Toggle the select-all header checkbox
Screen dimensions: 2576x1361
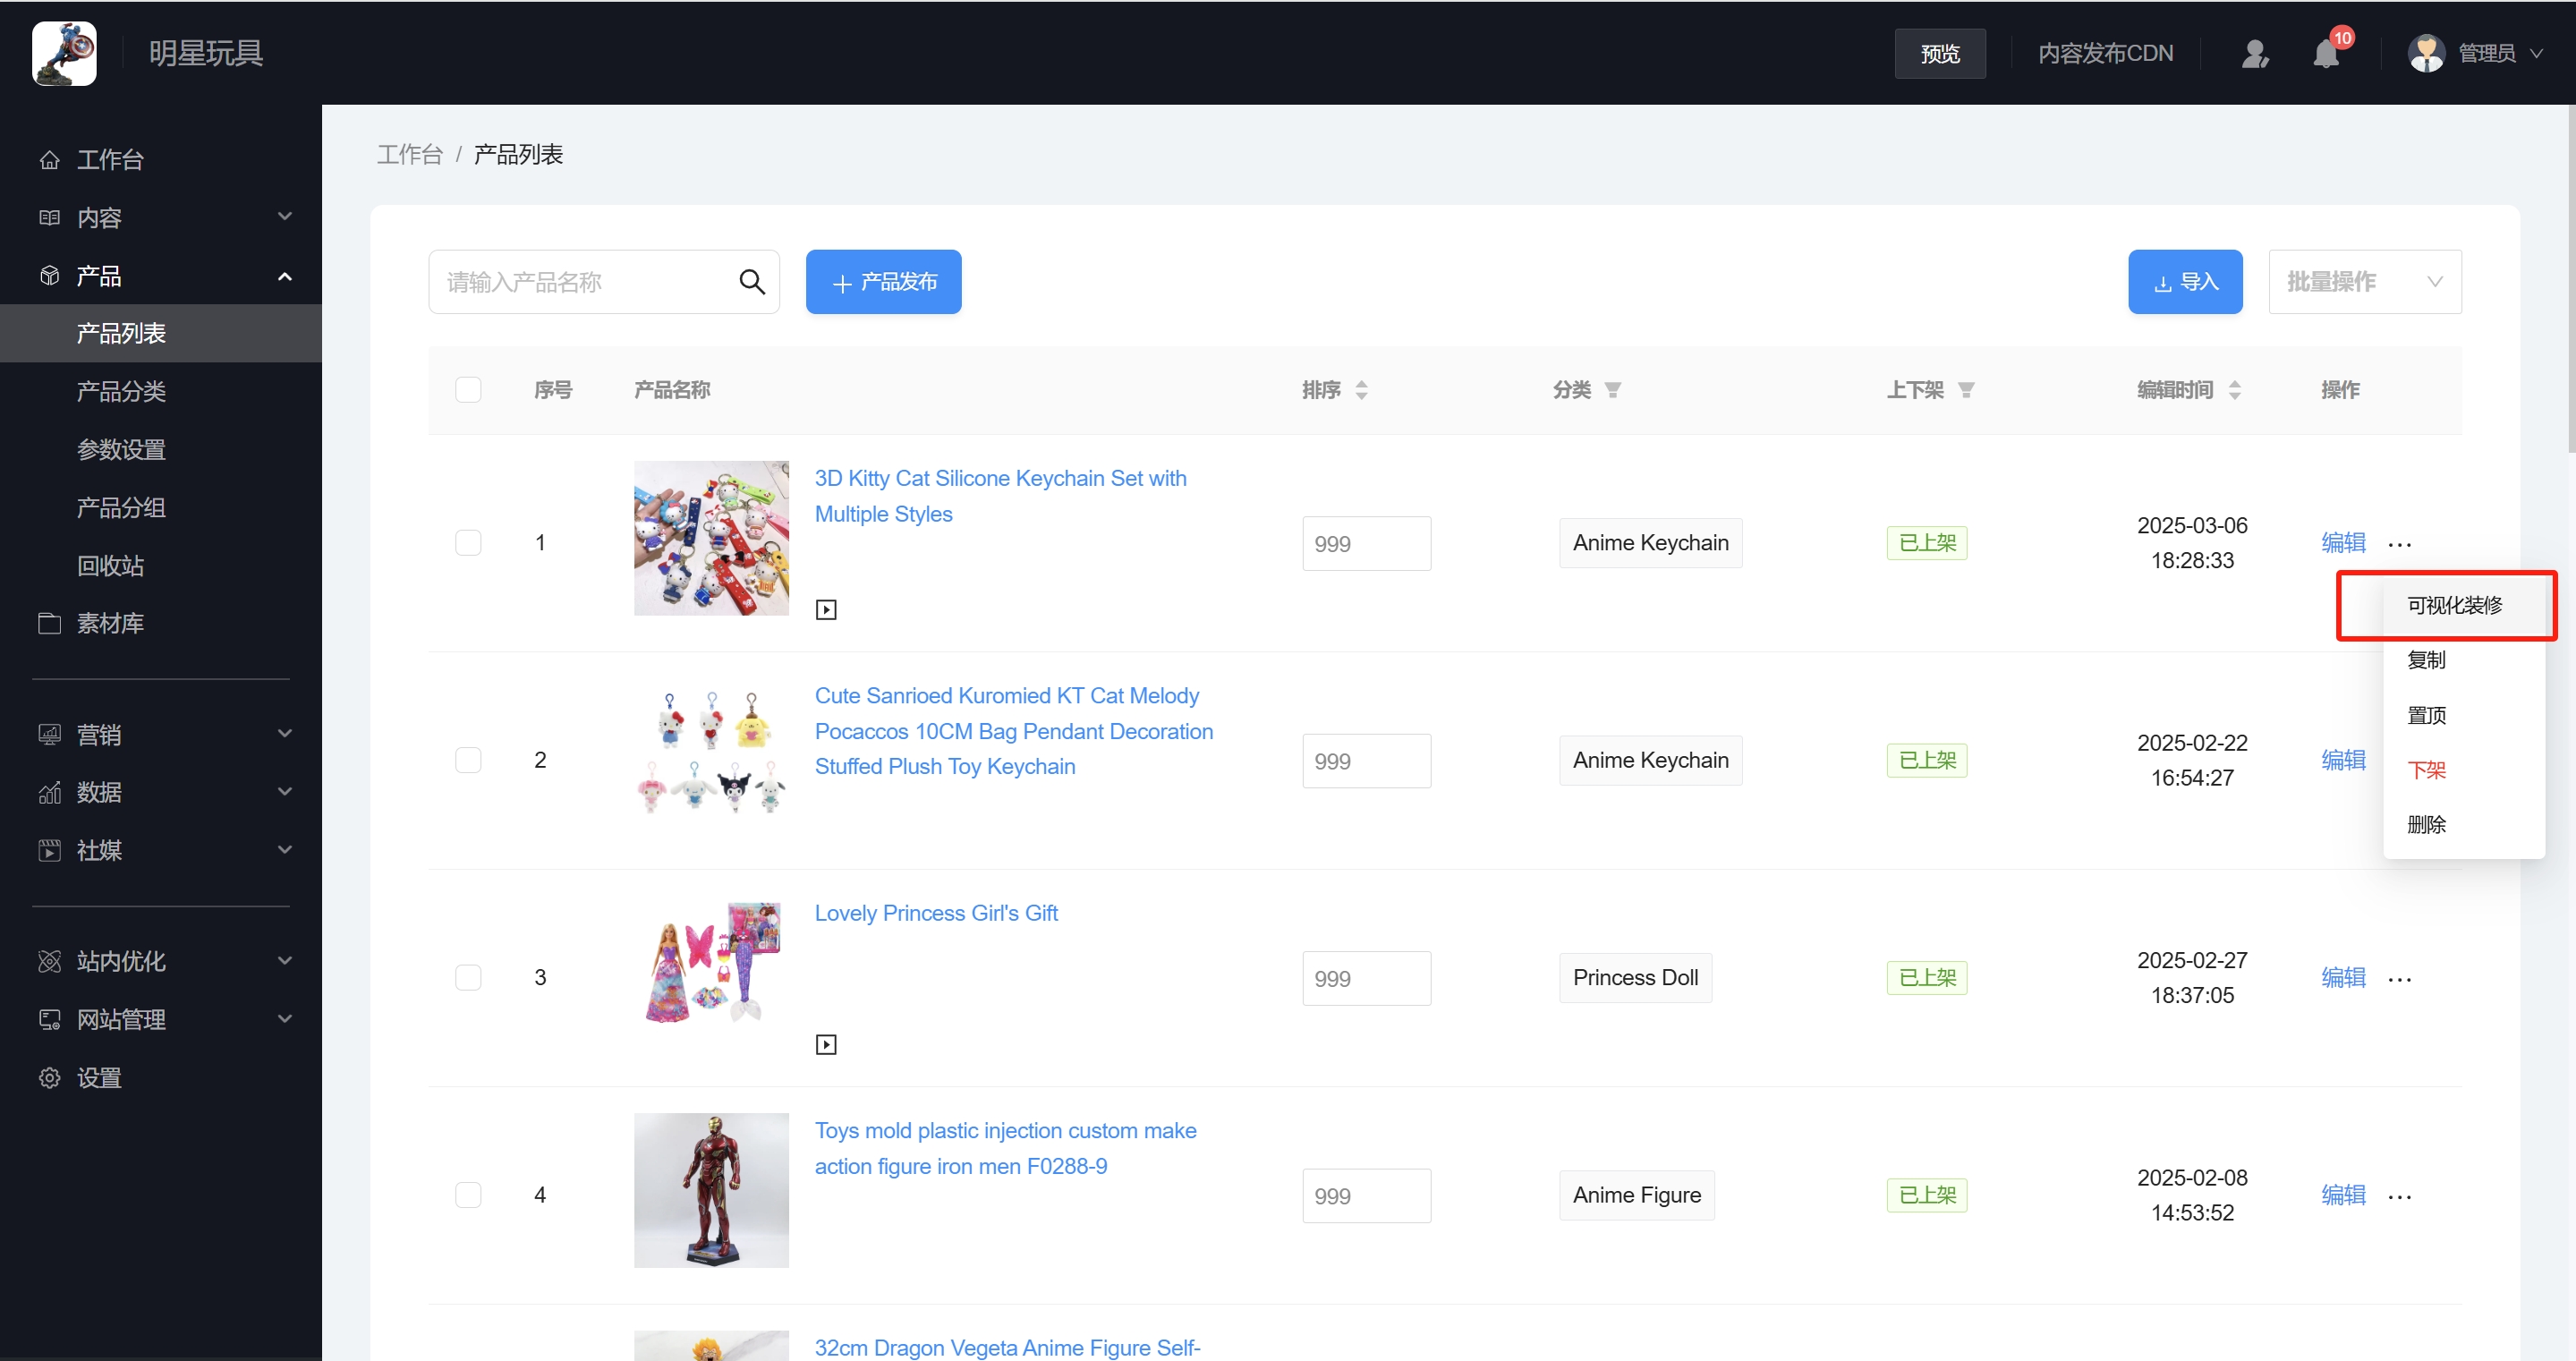468,390
